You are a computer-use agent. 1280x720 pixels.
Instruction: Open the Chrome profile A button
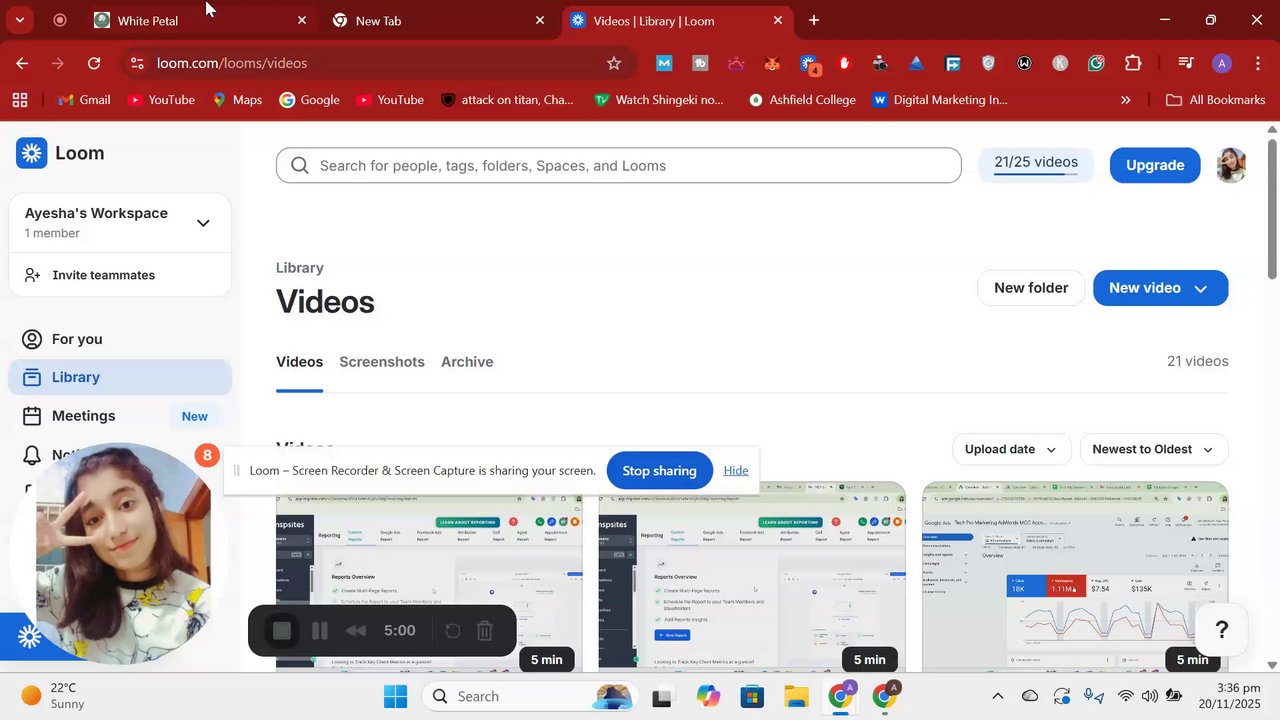pos(1221,63)
